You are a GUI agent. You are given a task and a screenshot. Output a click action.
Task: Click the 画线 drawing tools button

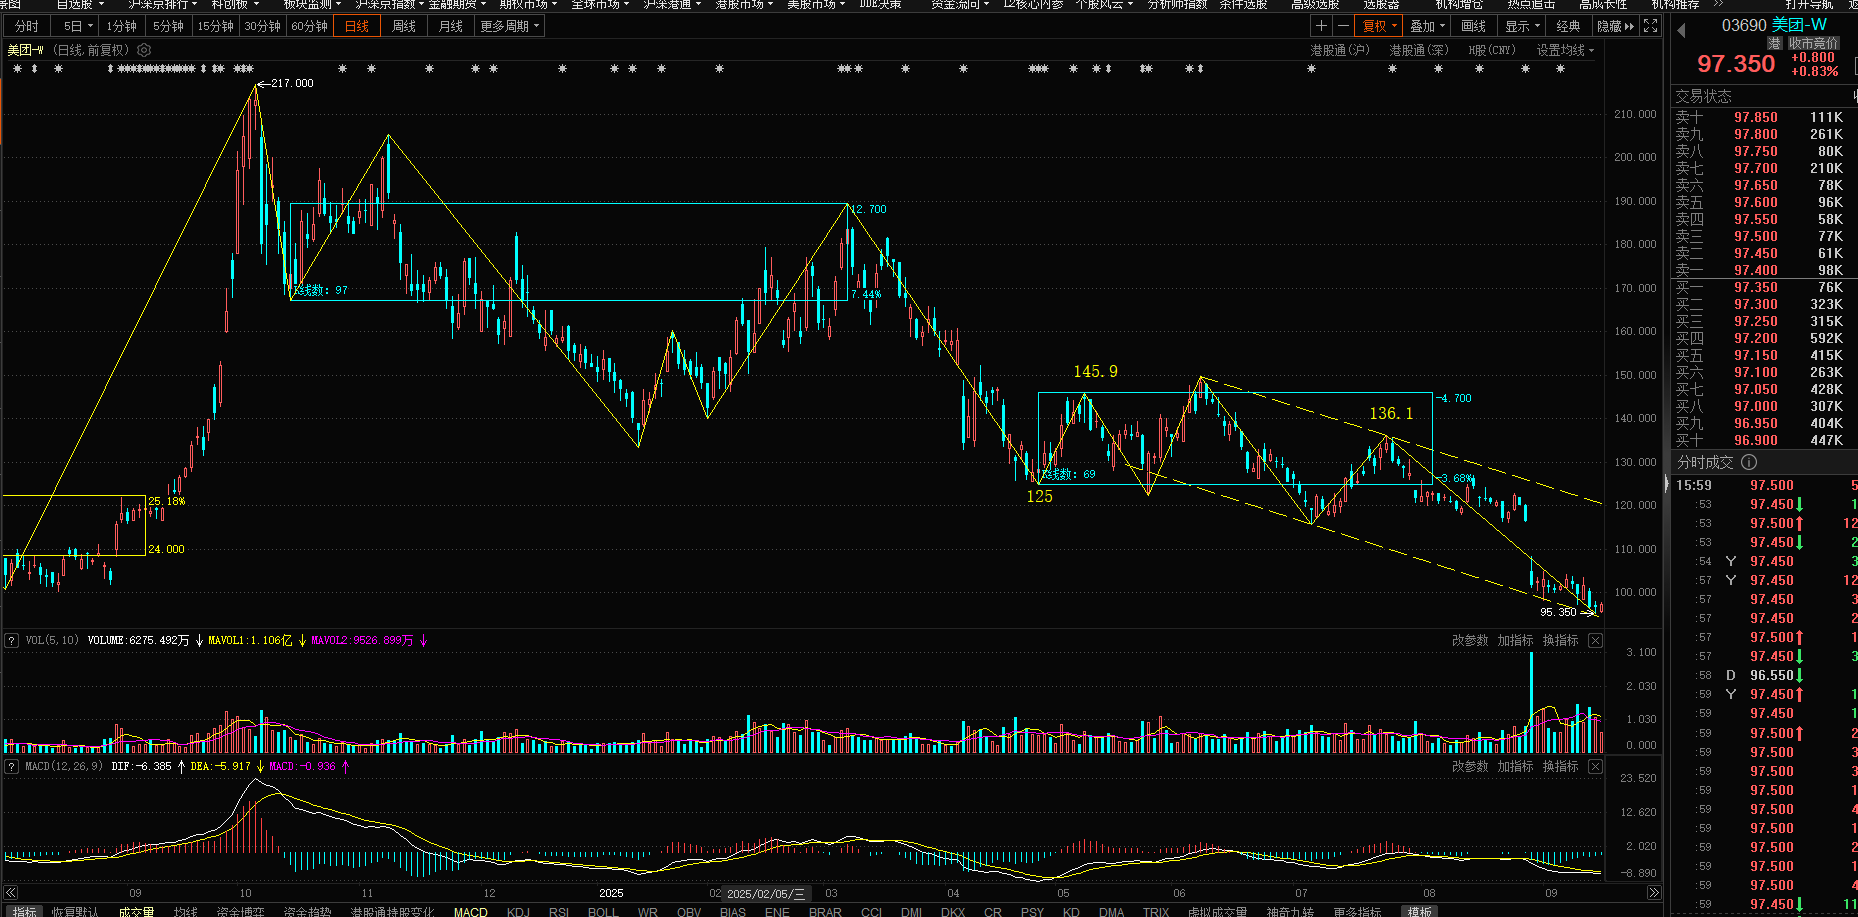point(1474,26)
